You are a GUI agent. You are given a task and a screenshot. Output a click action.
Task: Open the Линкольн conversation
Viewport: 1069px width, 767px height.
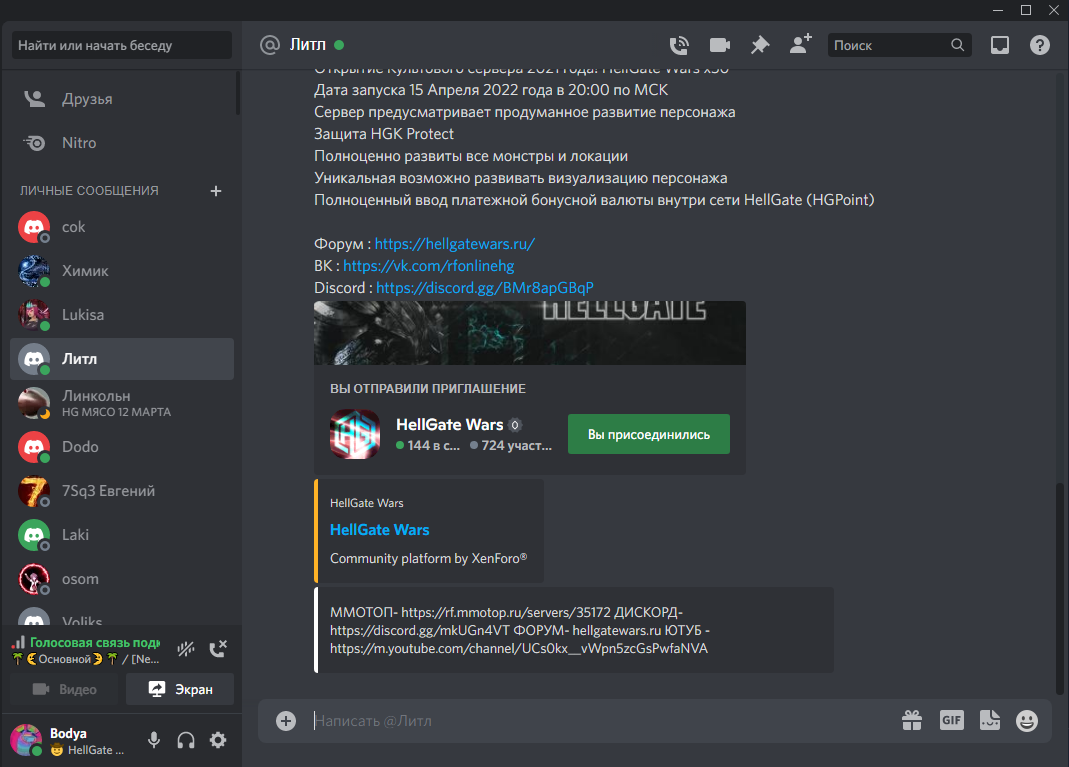122,403
